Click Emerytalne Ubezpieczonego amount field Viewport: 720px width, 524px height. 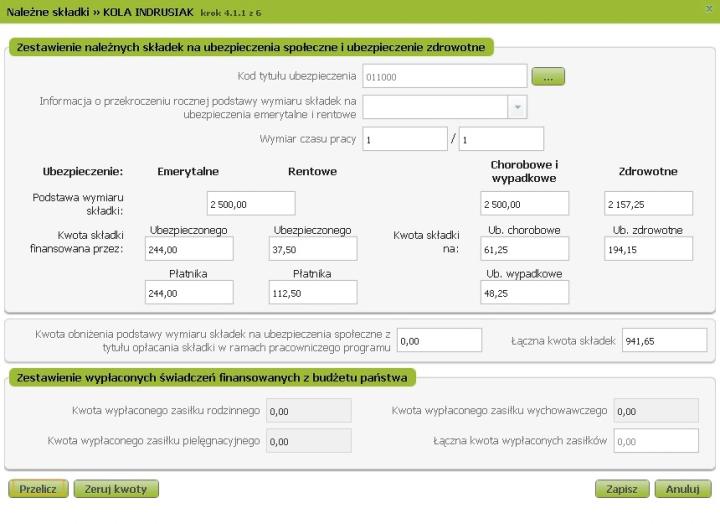pos(189,249)
